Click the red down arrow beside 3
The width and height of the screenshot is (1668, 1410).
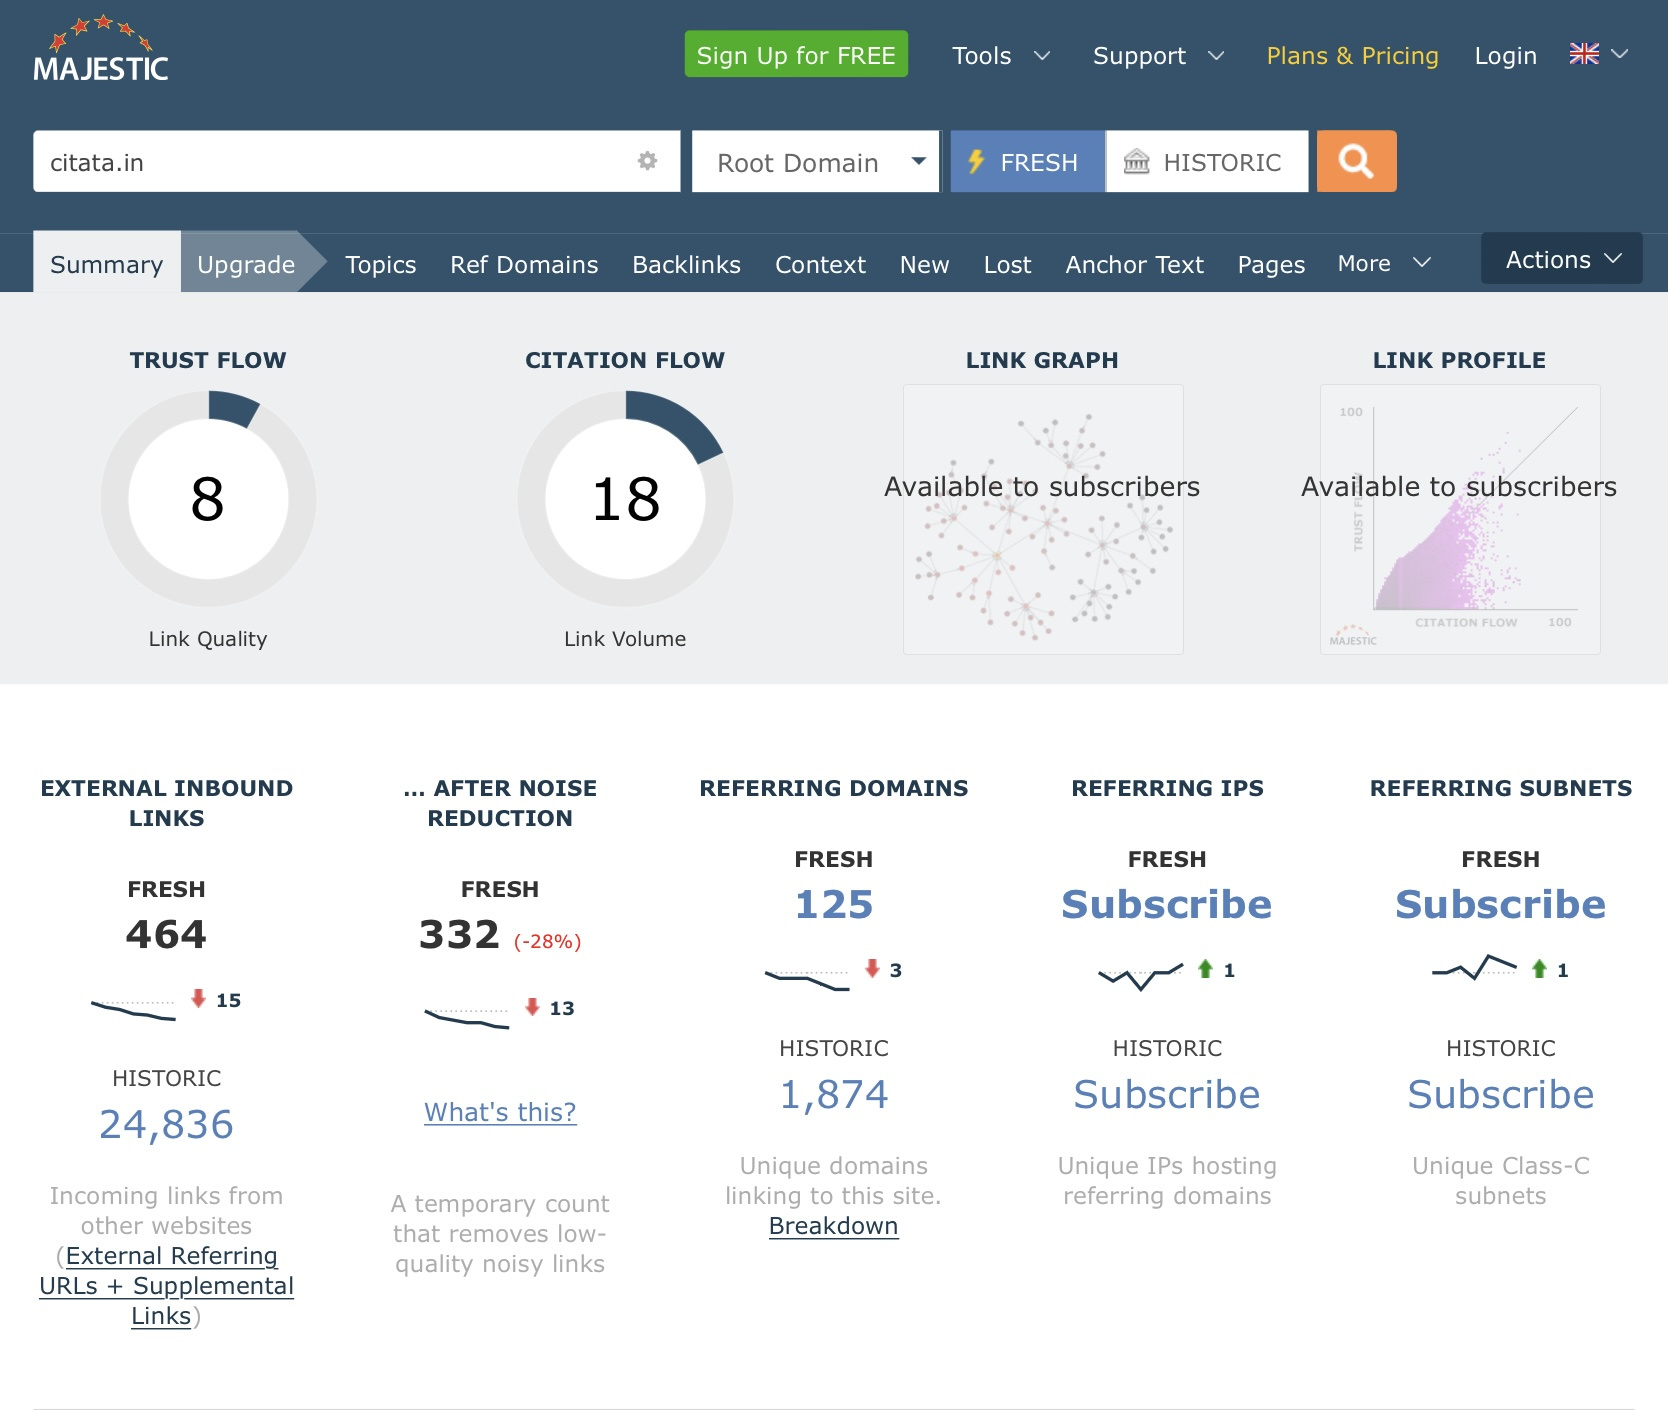[872, 968]
